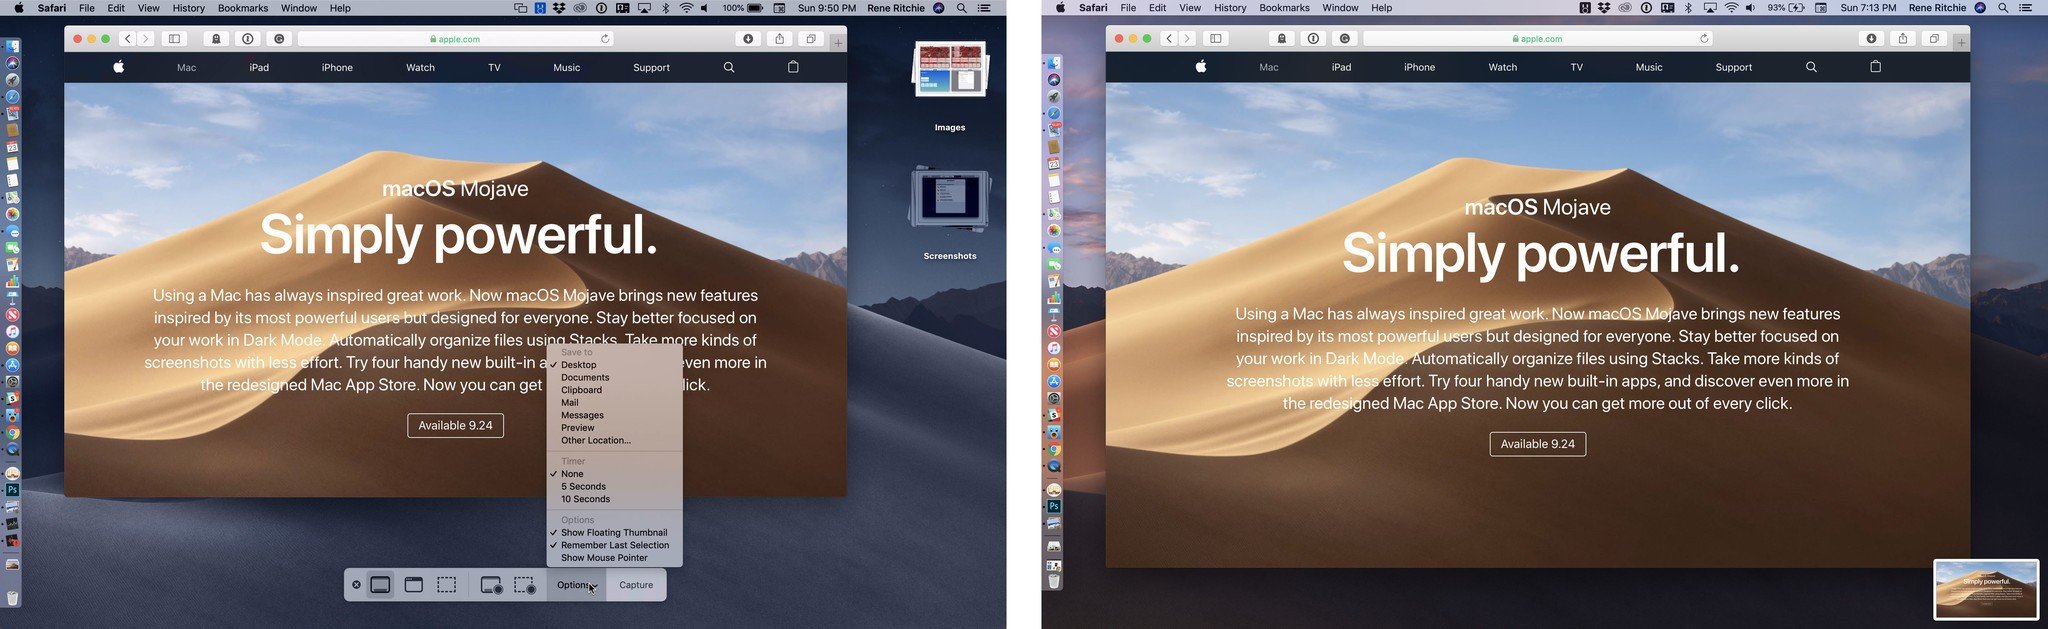Toggle Safari sidebar in the left window
The image size is (2048, 629).
pos(174,39)
